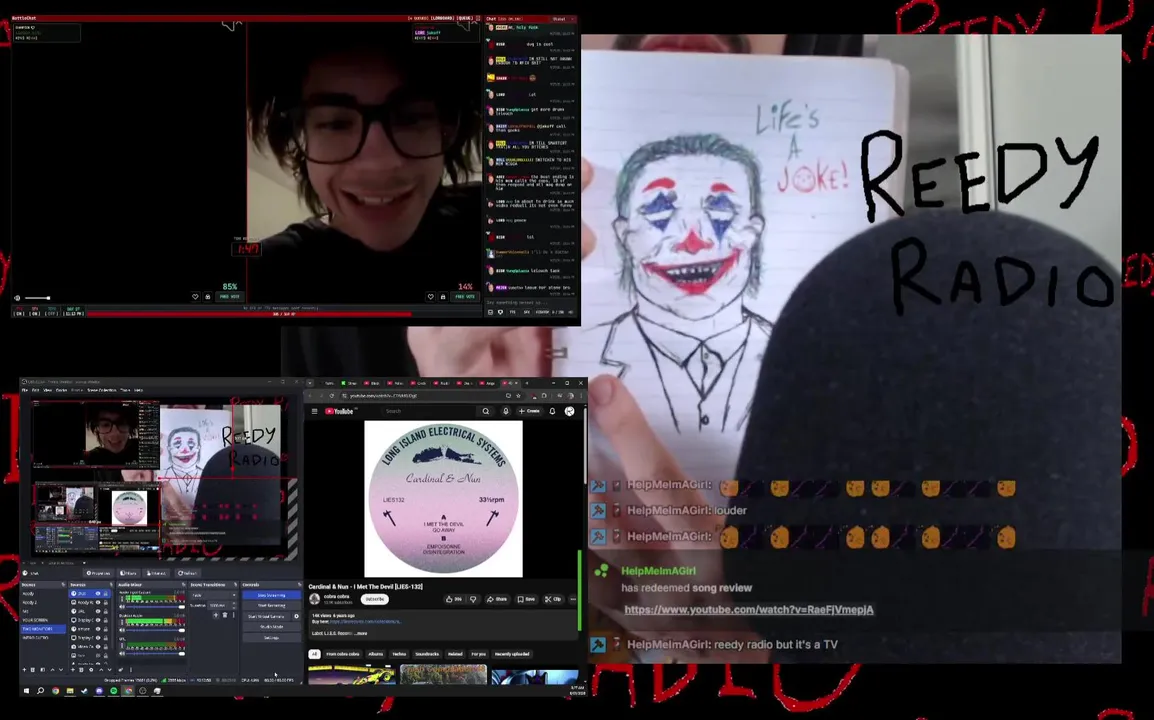1154x720 pixels.
Task: Expand description with ...more link
Action: (x=361, y=633)
